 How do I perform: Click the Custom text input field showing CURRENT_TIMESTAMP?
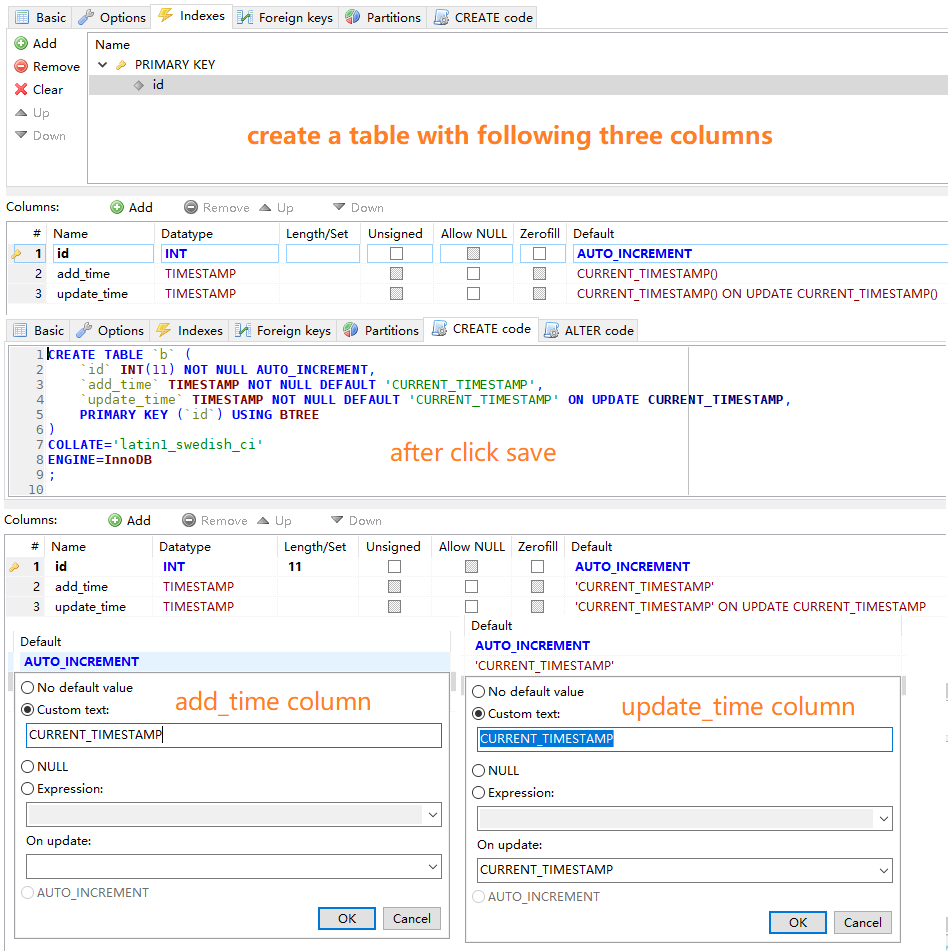232,735
